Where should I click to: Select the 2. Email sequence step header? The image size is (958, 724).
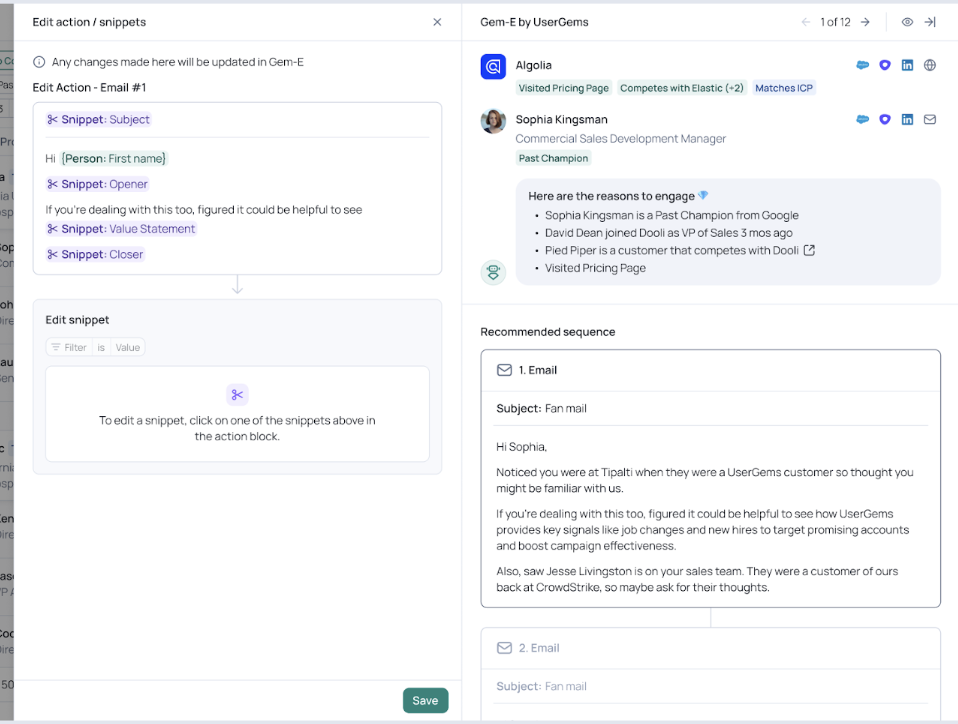click(711, 648)
